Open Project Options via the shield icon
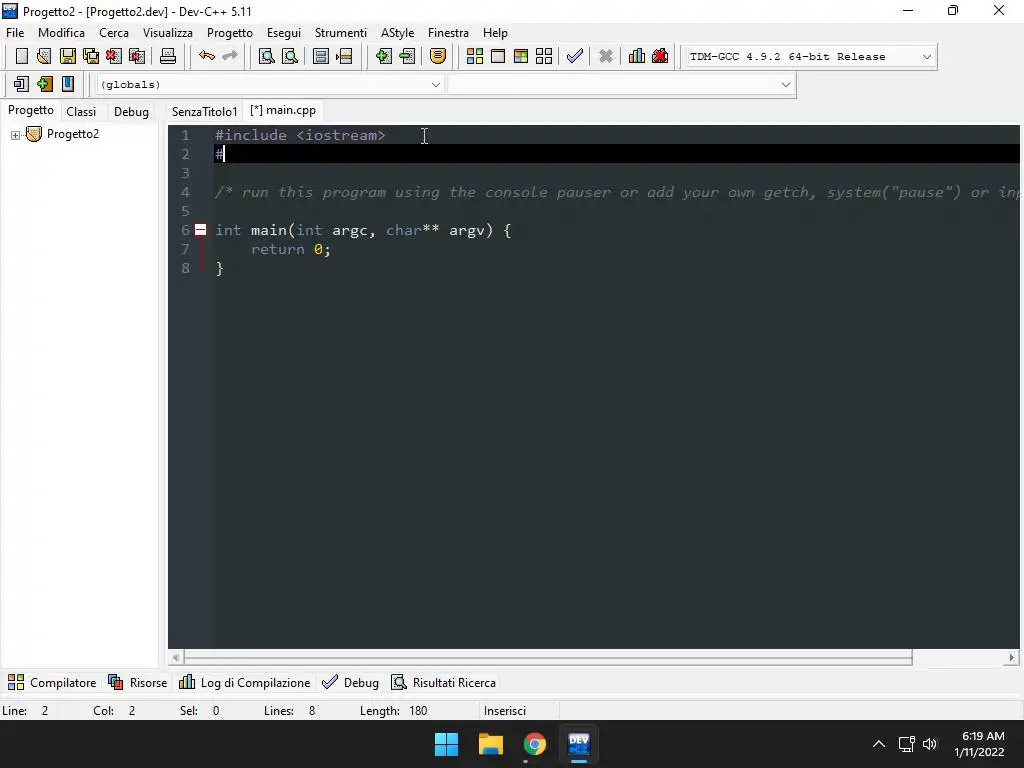Image resolution: width=1024 pixels, height=768 pixels. [438, 56]
